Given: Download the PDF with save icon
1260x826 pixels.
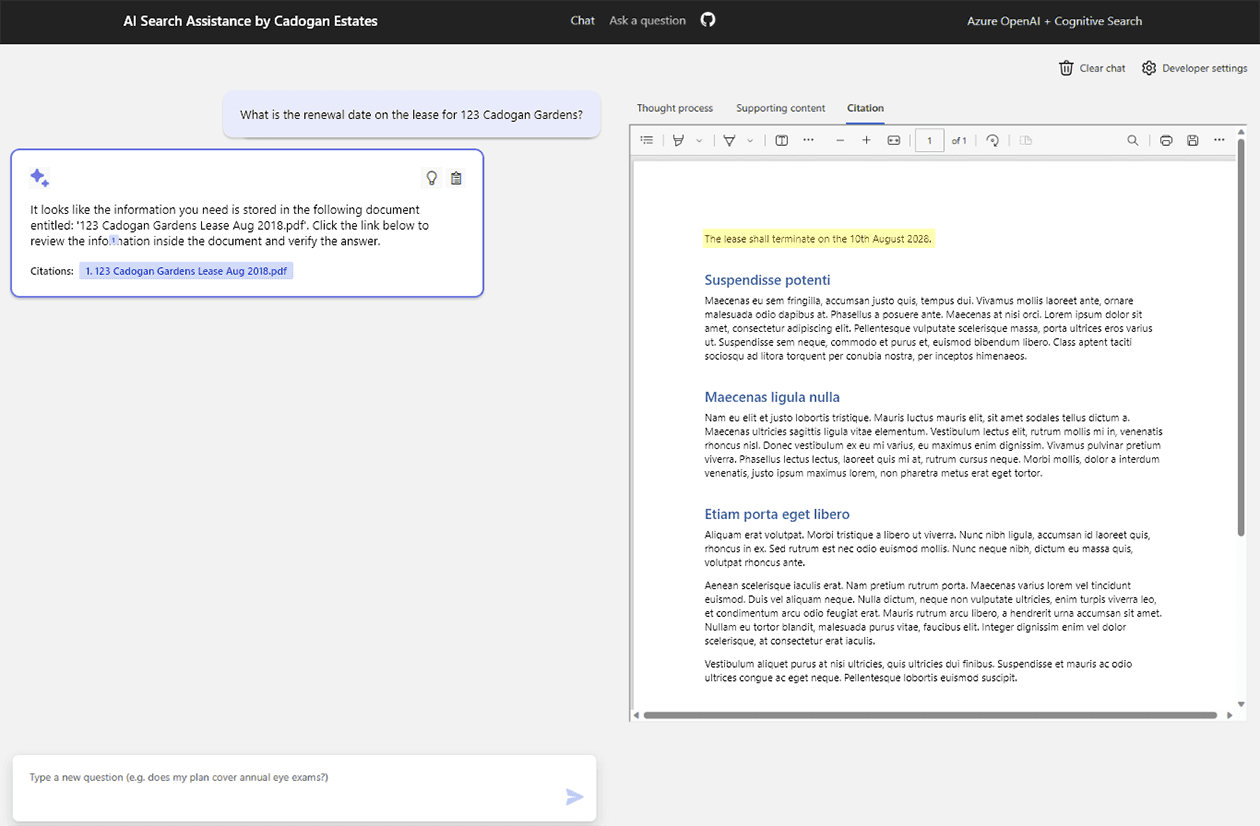Looking at the screenshot, I should 1192,140.
